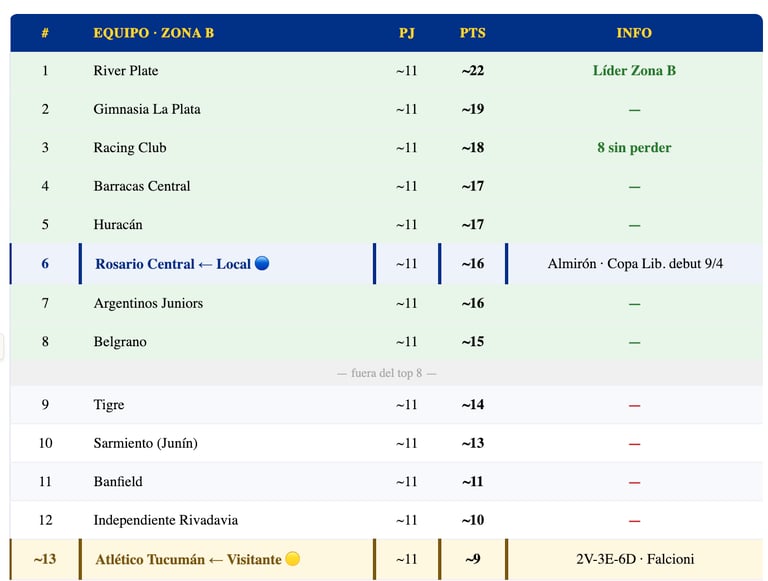Click the Rosario Central ← Local label

tap(173, 264)
